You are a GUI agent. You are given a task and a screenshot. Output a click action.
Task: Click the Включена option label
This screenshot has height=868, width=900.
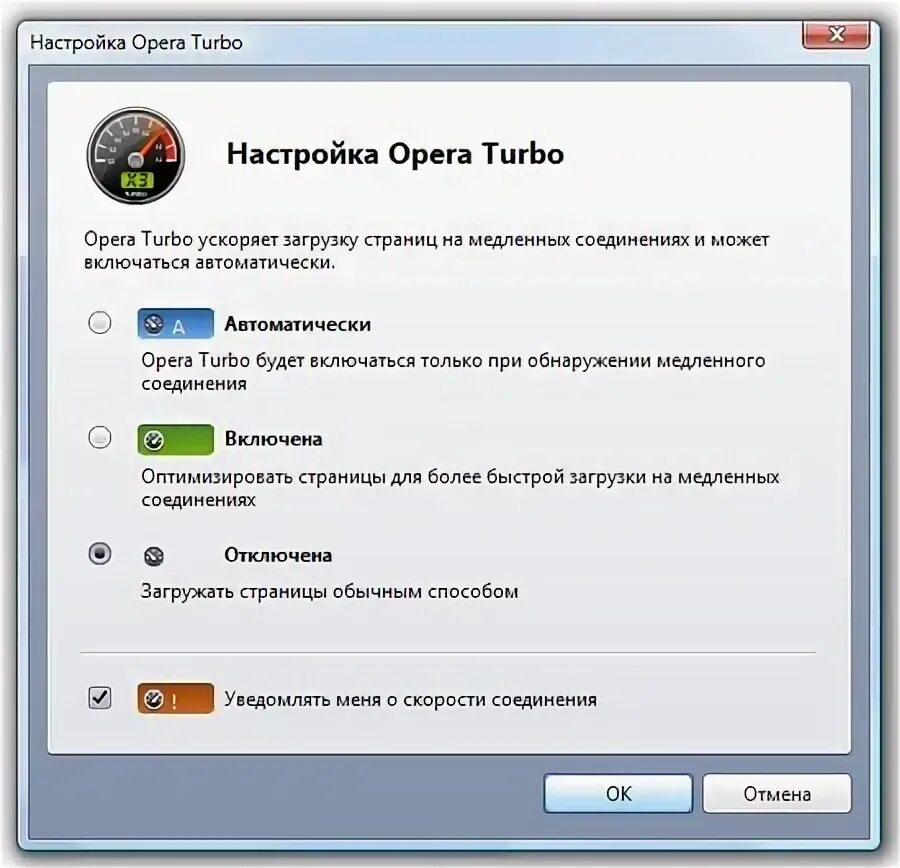[273, 439]
